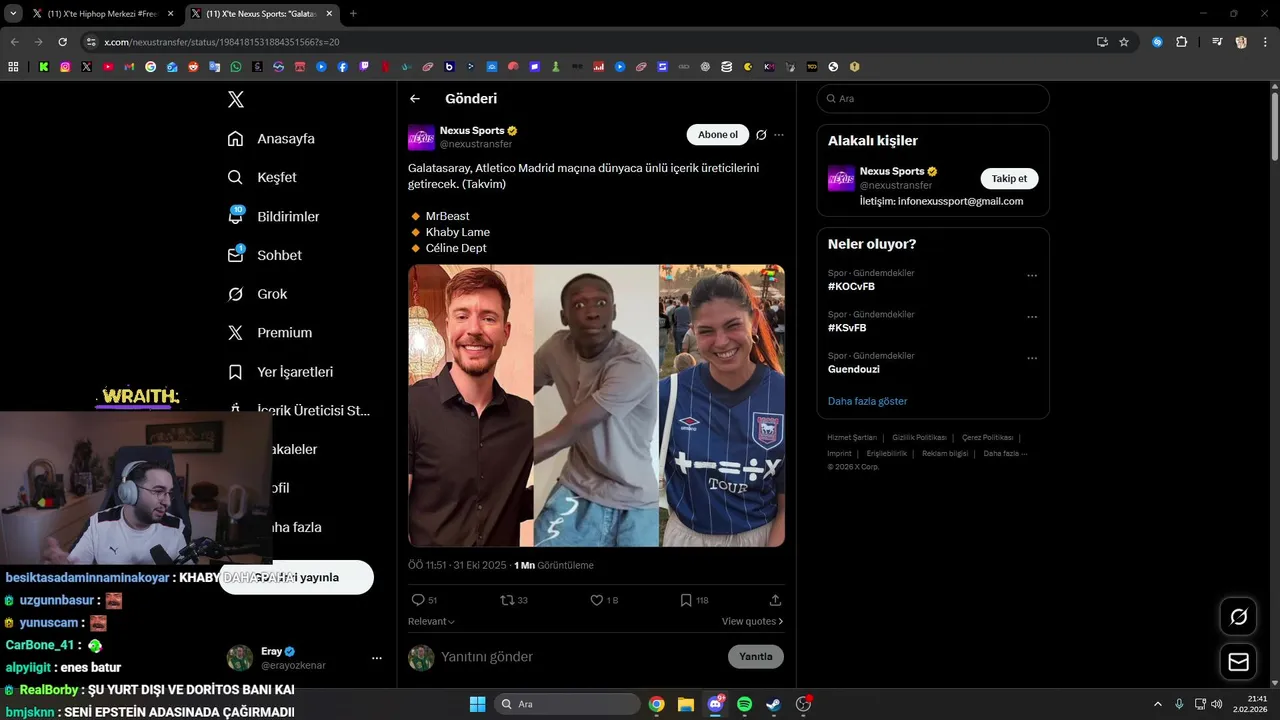Image resolution: width=1280 pixels, height=720 pixels.
Task: Open Kick bookmark in bookmarks bar
Action: (x=44, y=67)
